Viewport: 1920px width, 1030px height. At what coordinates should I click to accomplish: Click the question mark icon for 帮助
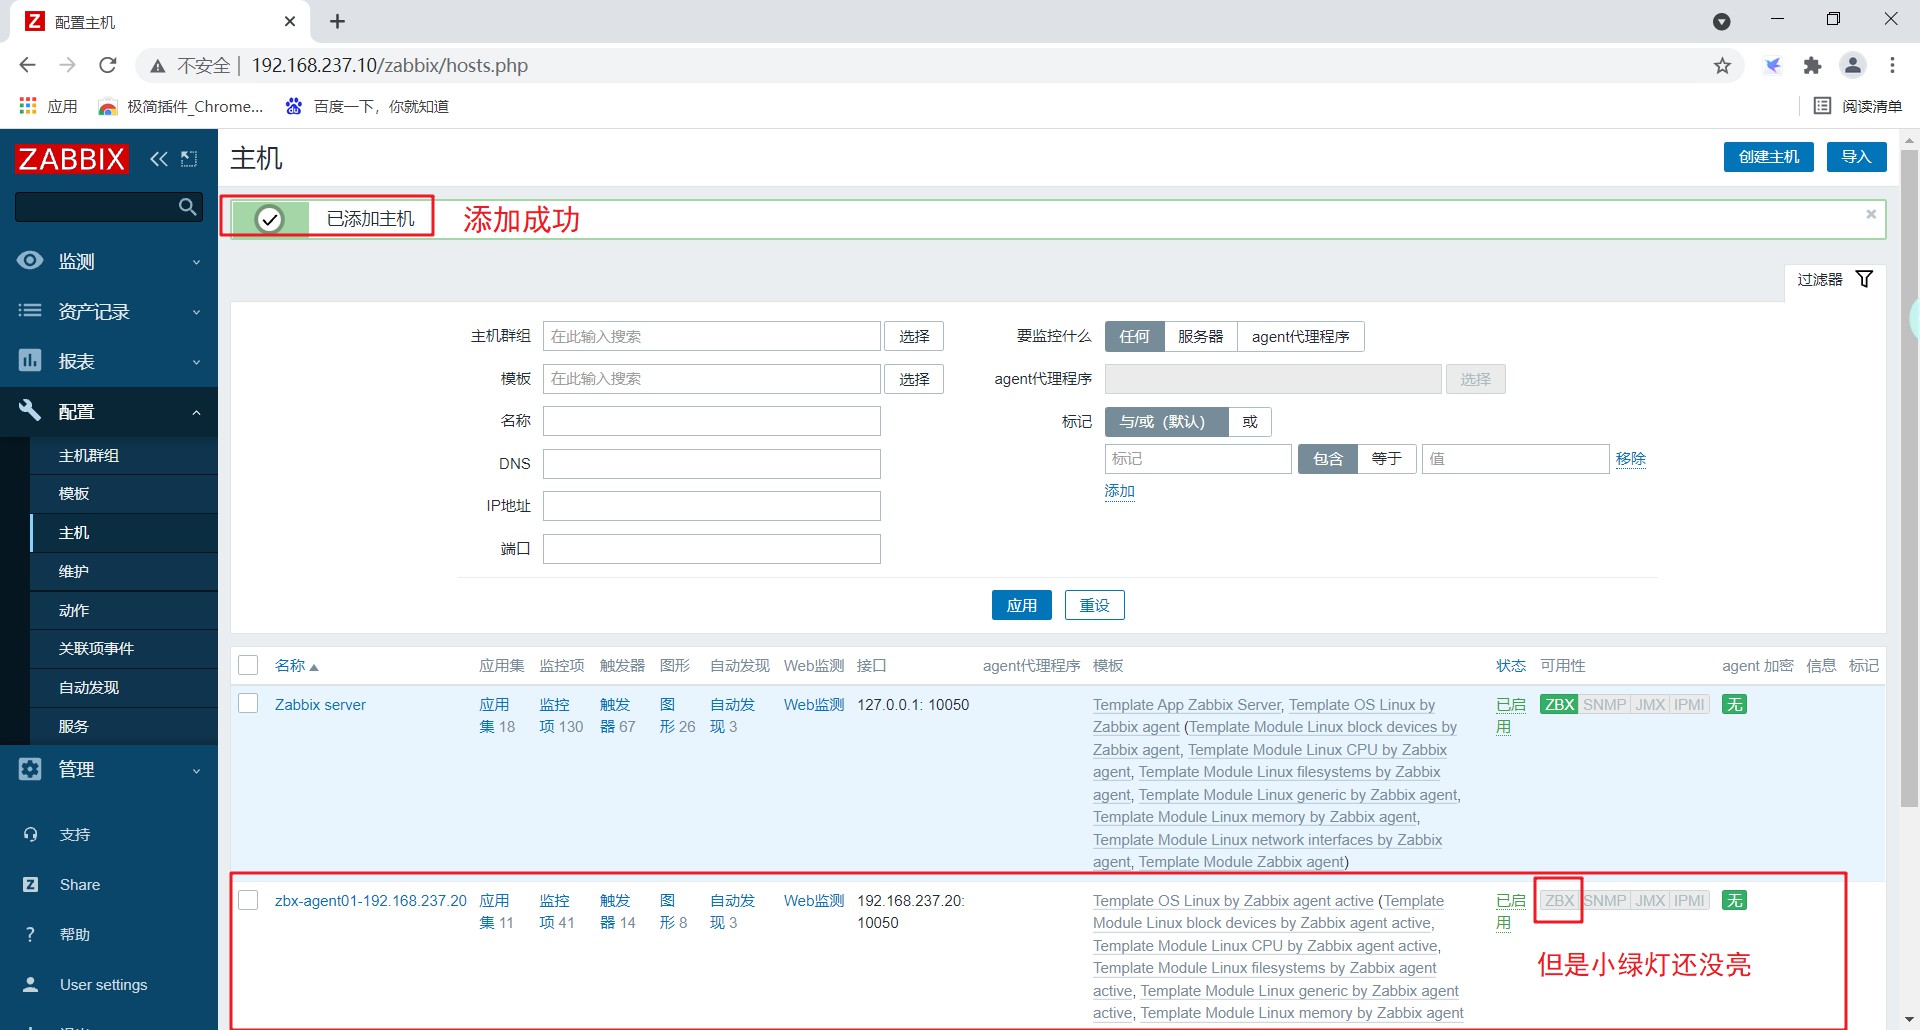click(30, 934)
